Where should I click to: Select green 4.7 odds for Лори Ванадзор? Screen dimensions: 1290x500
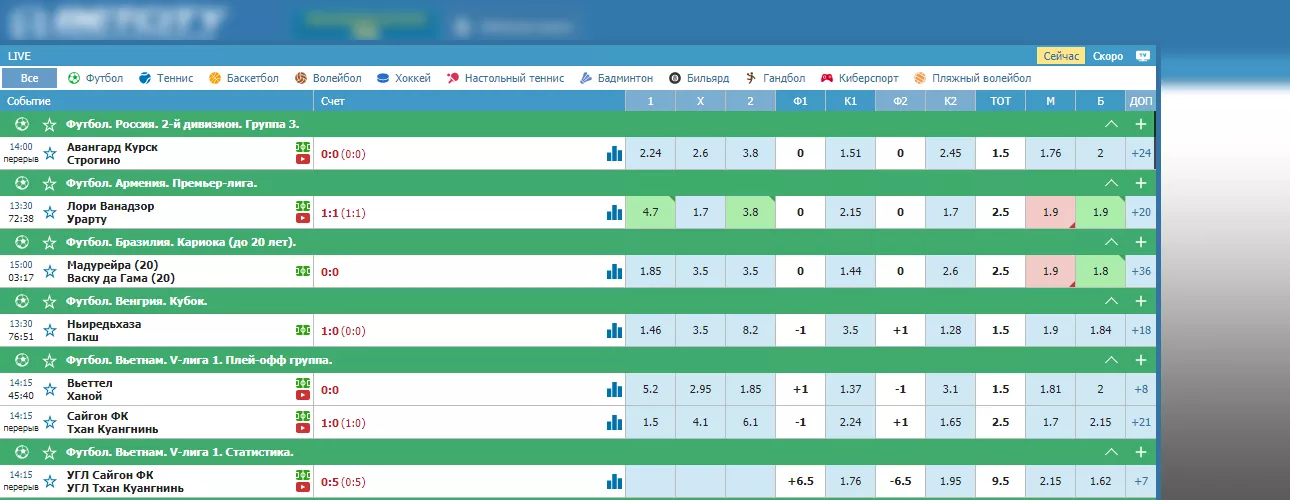[651, 213]
